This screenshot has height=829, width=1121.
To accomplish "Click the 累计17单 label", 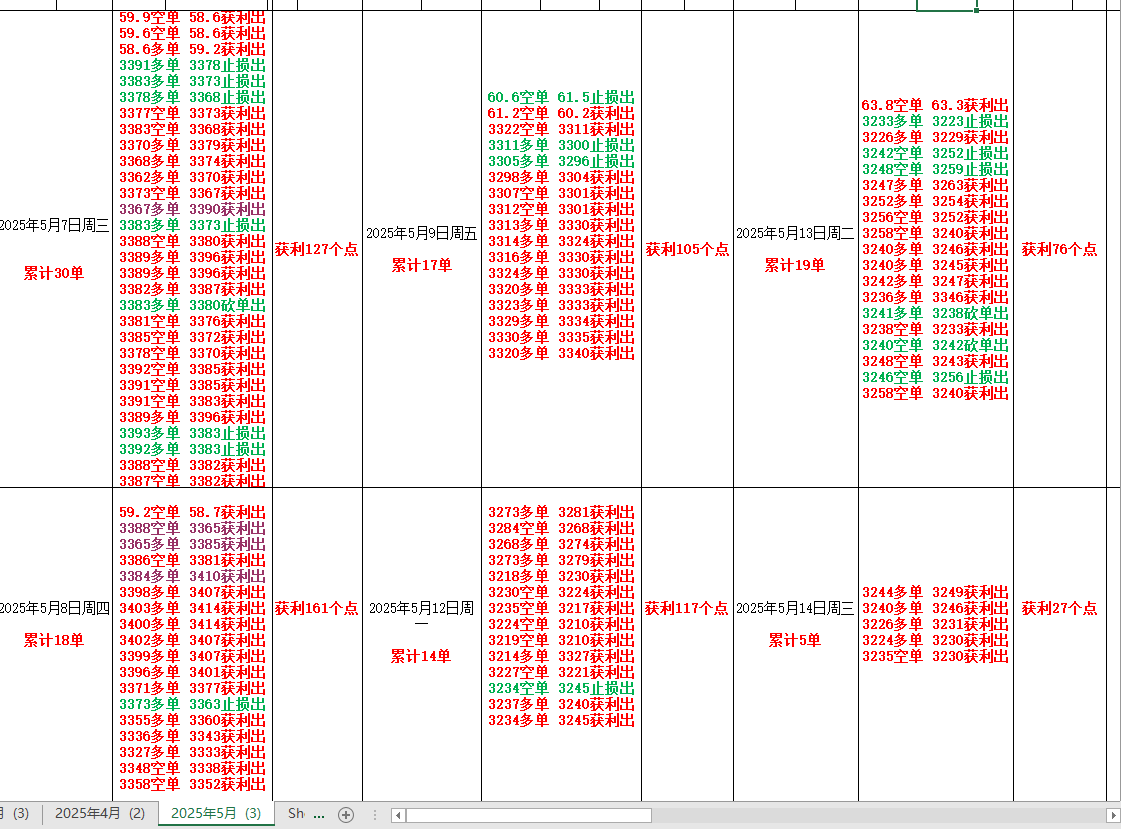I will pyautogui.click(x=422, y=265).
